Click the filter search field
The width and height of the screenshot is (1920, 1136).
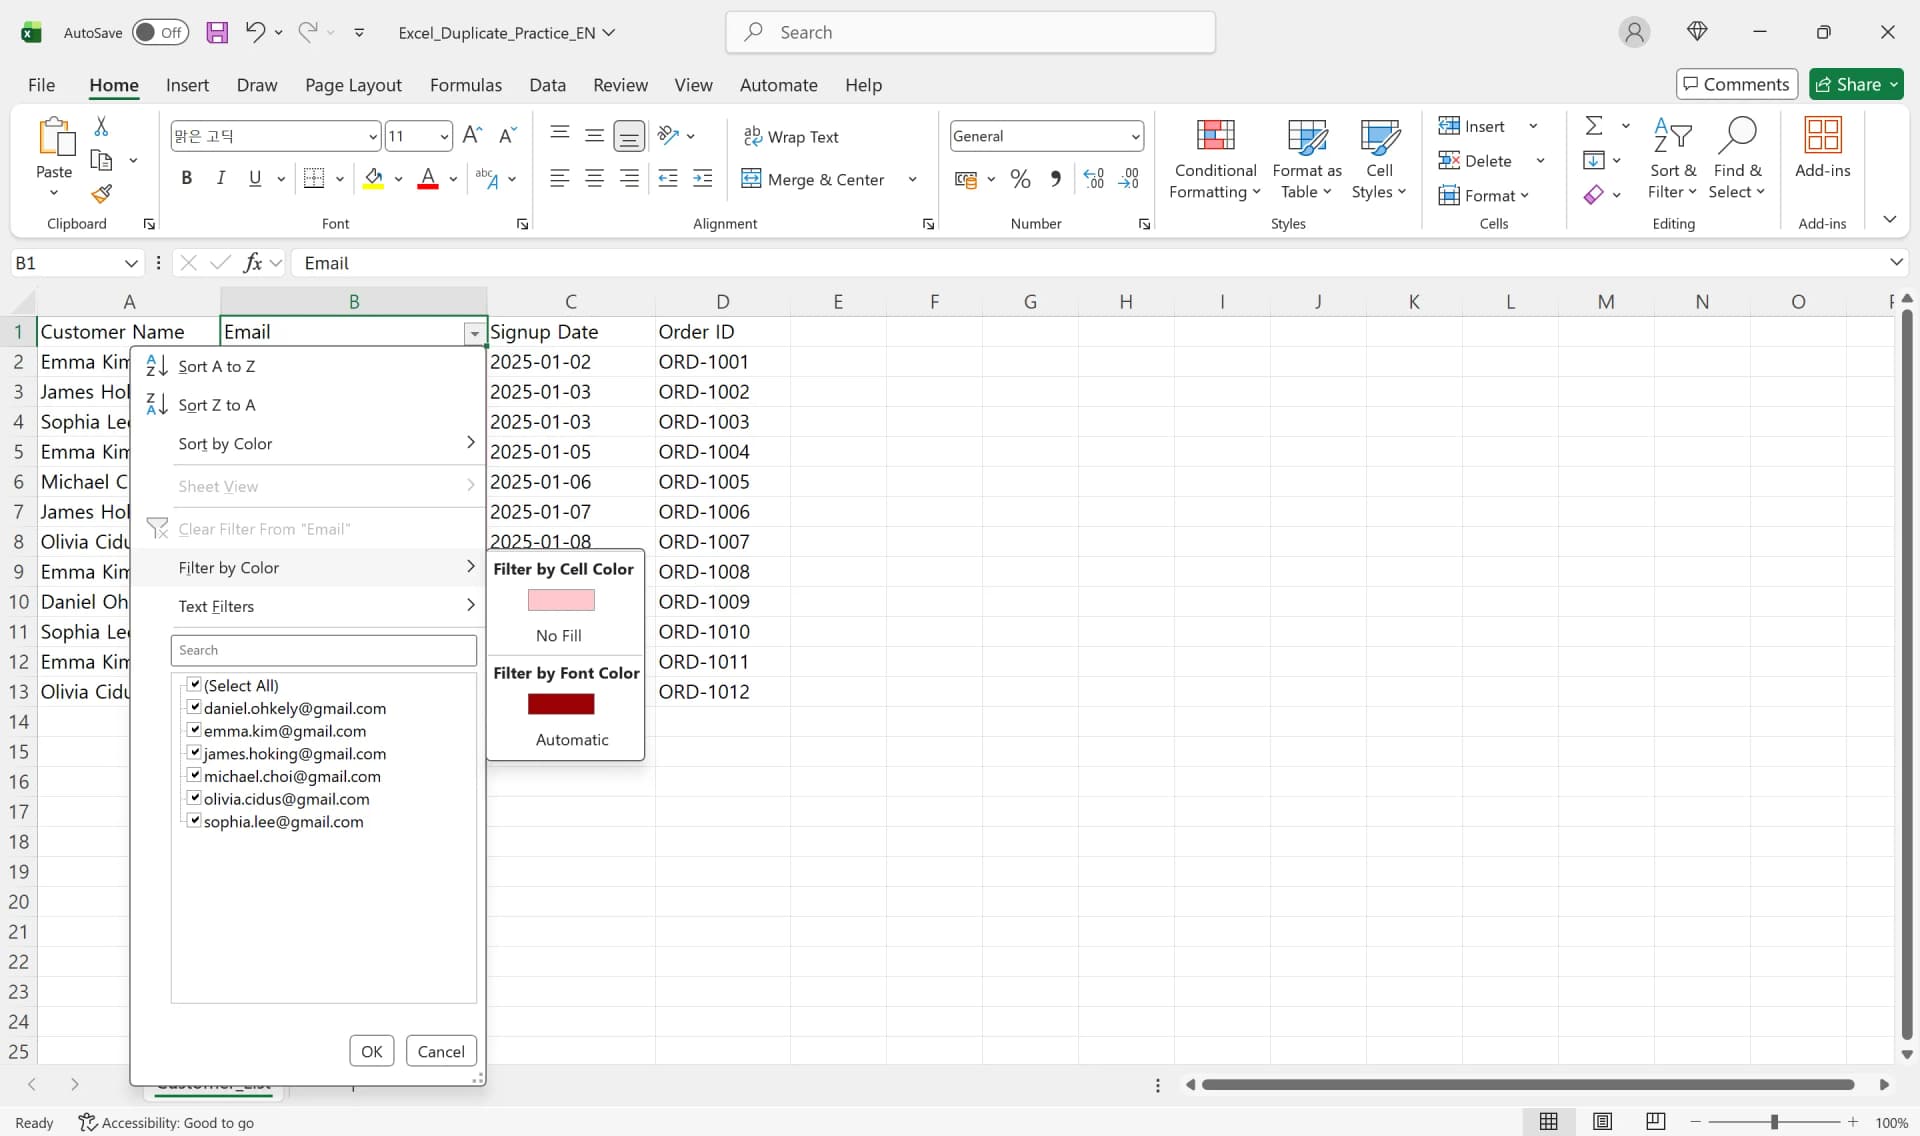click(323, 650)
